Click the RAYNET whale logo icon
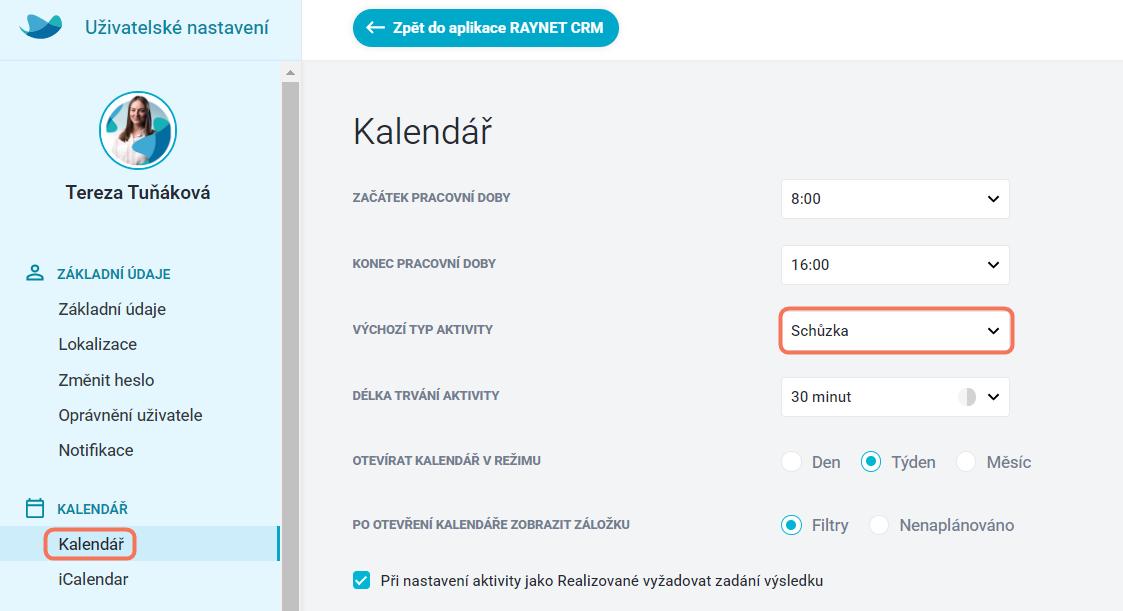 click(41, 27)
